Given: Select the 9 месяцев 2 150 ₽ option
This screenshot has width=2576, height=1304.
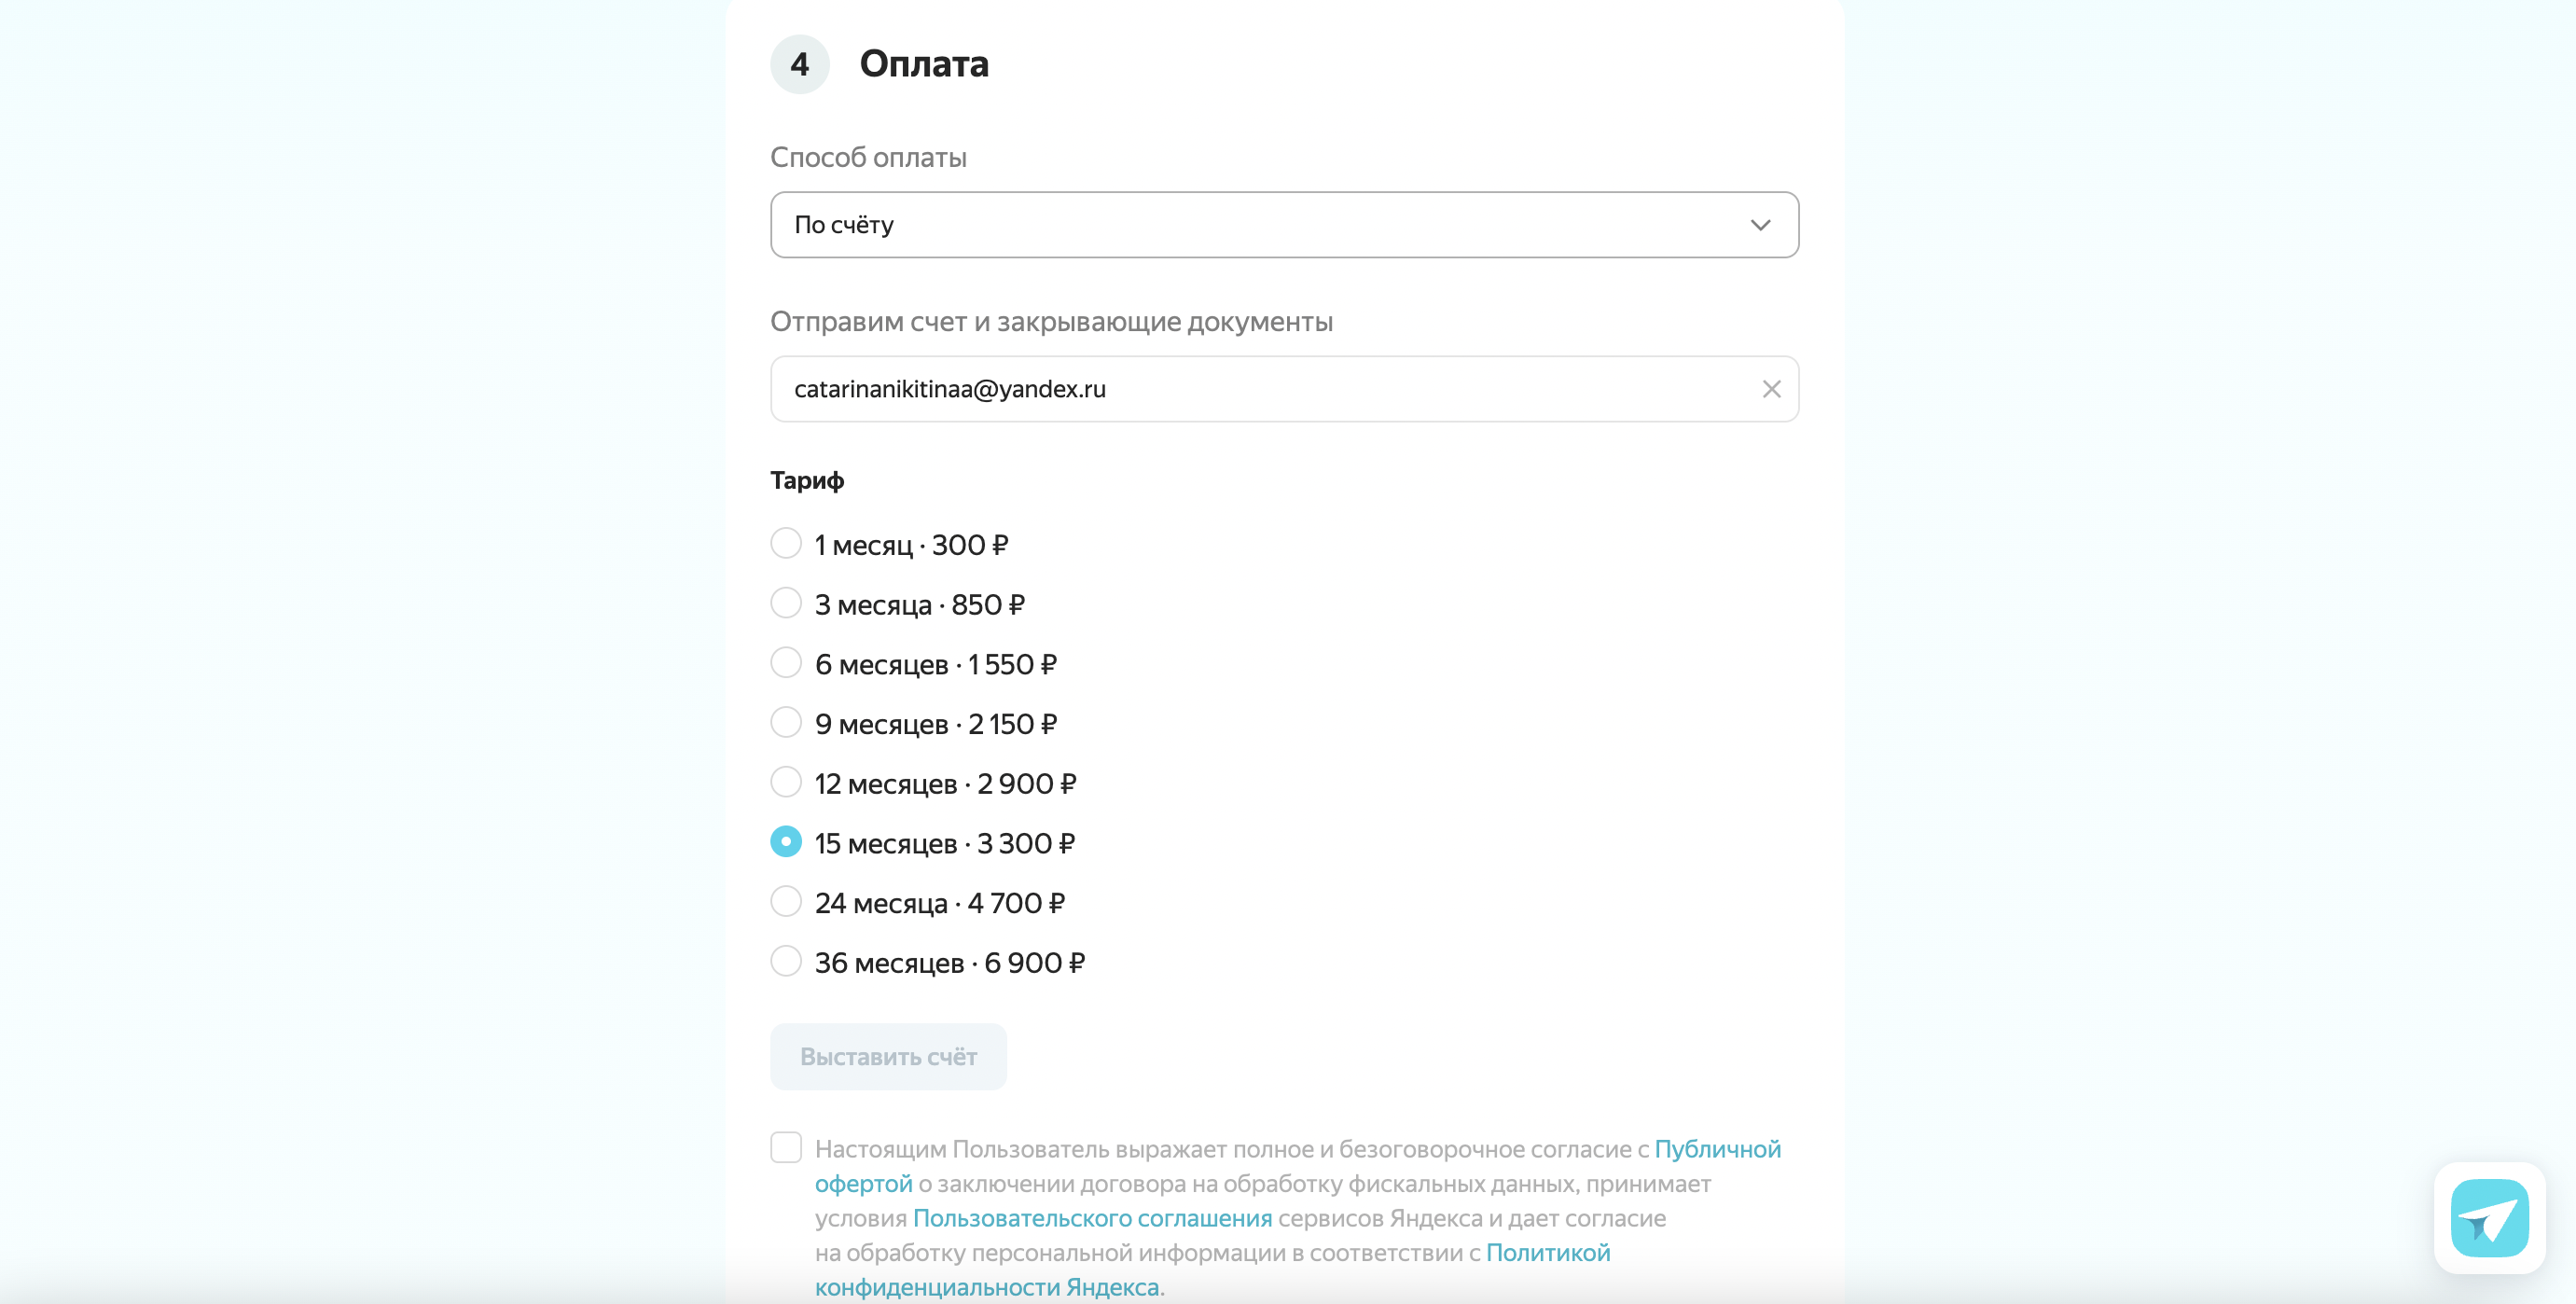Looking at the screenshot, I should [786, 723].
